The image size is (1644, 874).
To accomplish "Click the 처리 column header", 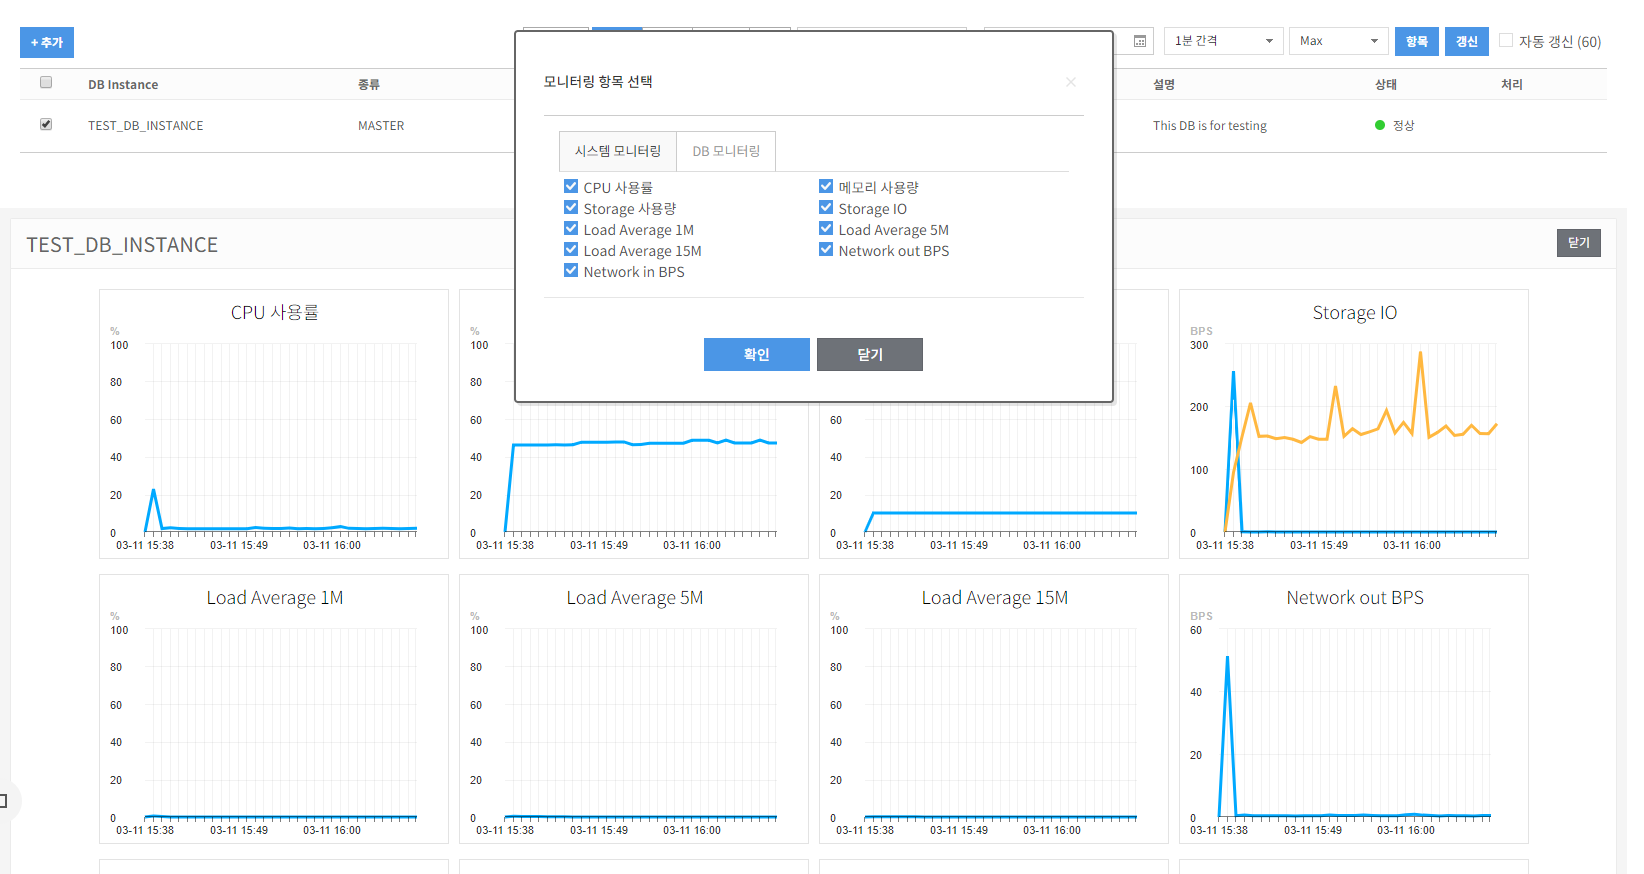I will coord(1512,84).
